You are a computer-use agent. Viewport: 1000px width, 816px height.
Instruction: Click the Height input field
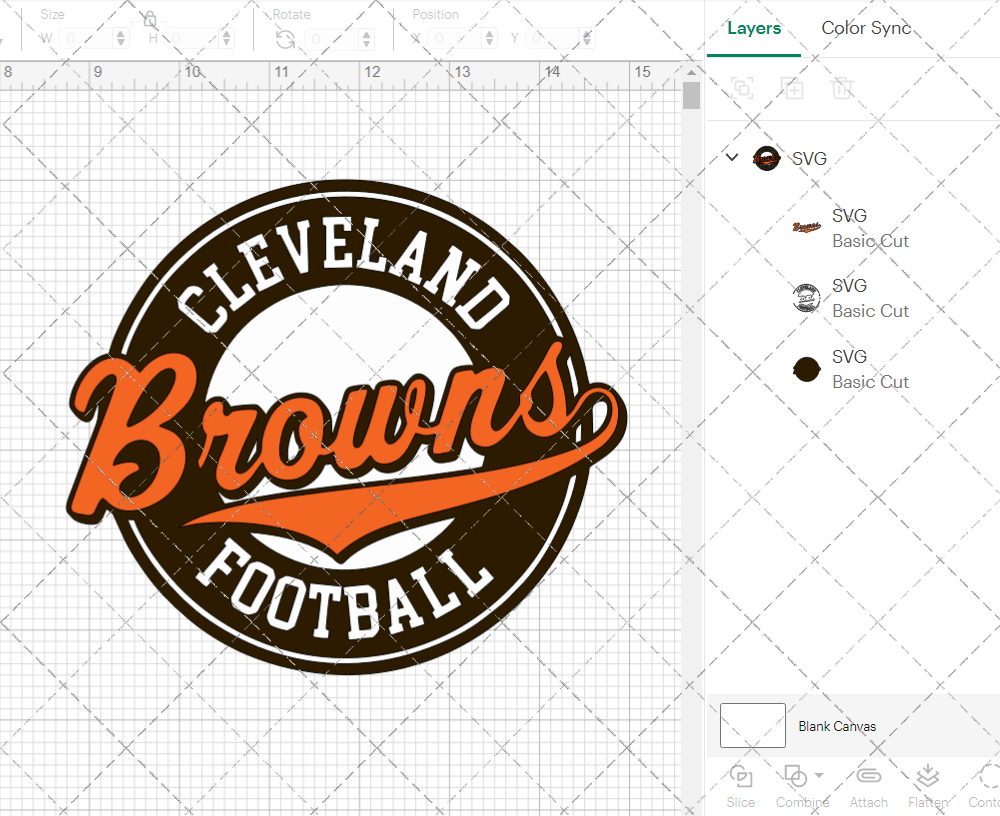pyautogui.click(x=193, y=38)
